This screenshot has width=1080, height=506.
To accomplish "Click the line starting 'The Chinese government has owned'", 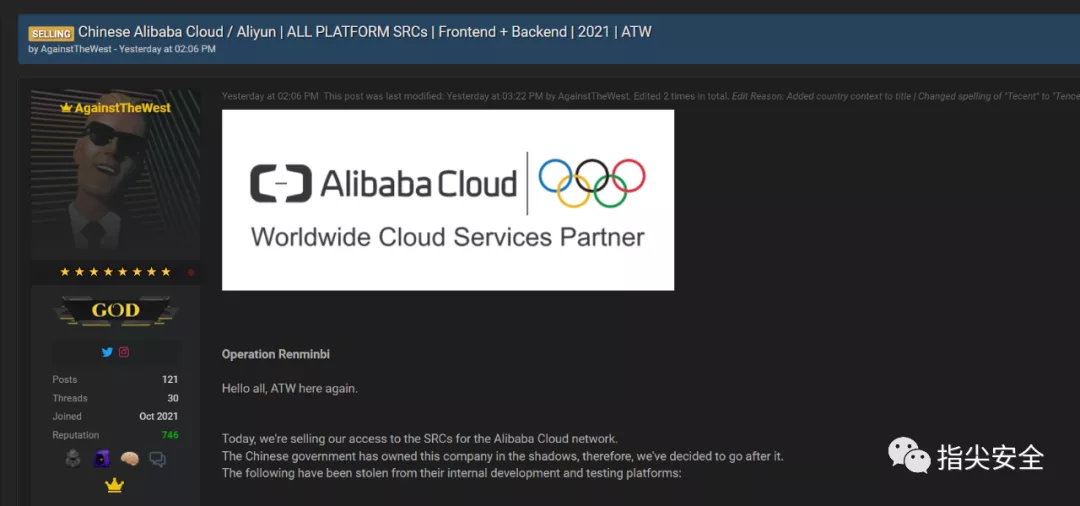I will pyautogui.click(x=503, y=456).
